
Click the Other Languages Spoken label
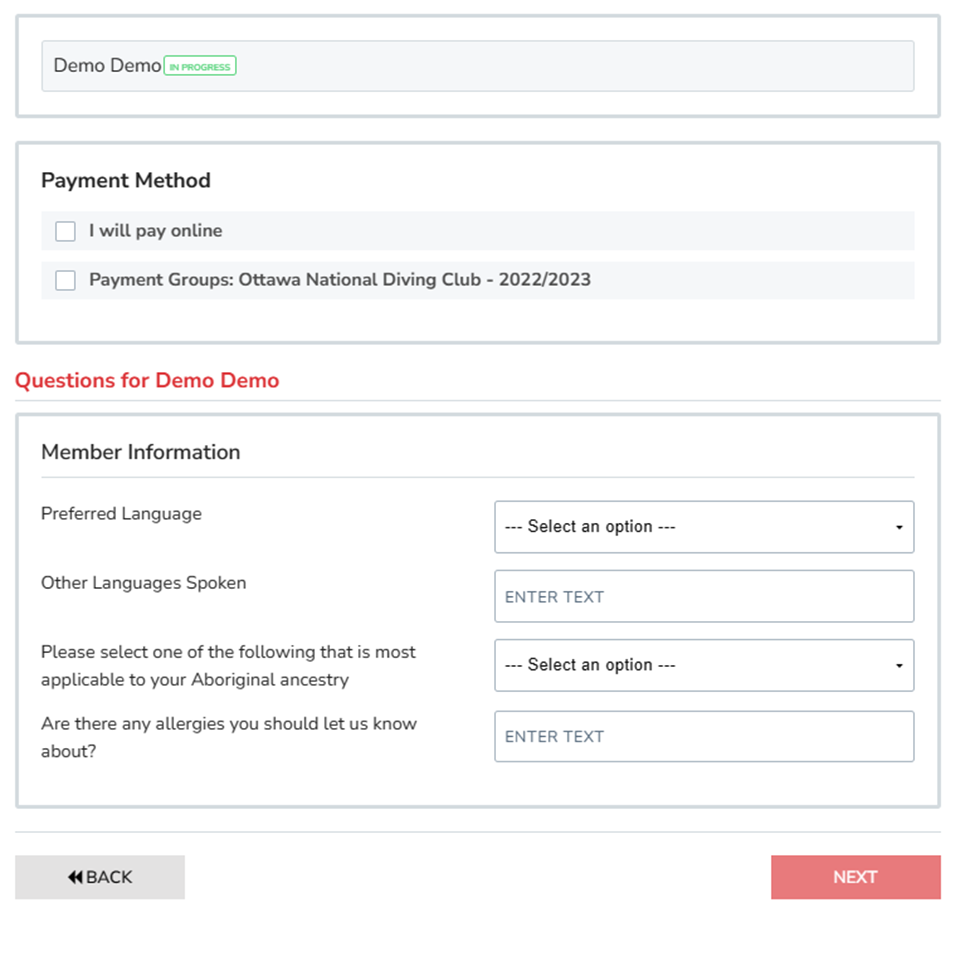[x=143, y=583]
